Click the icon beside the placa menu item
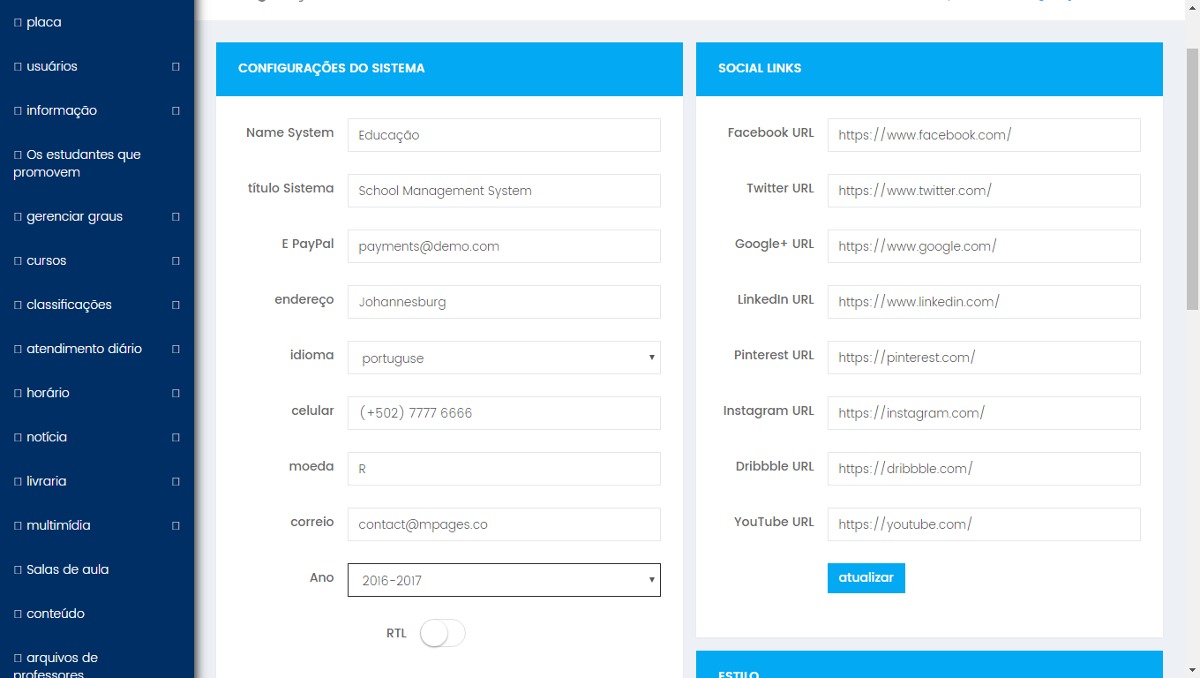The width and height of the screenshot is (1200, 678). click(x=18, y=23)
